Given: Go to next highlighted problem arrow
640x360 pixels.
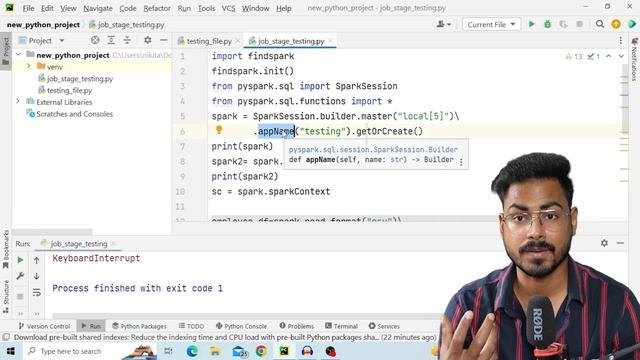Looking at the screenshot, I should 621,56.
